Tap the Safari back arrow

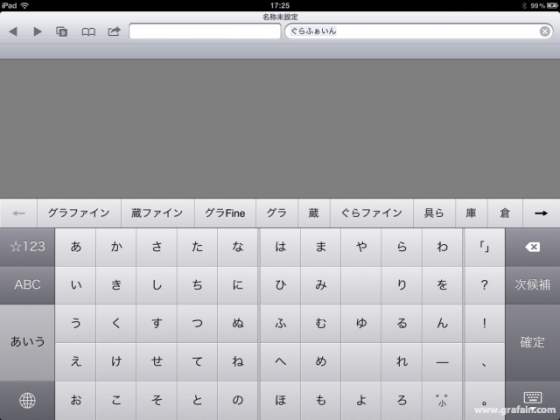pyautogui.click(x=14, y=32)
